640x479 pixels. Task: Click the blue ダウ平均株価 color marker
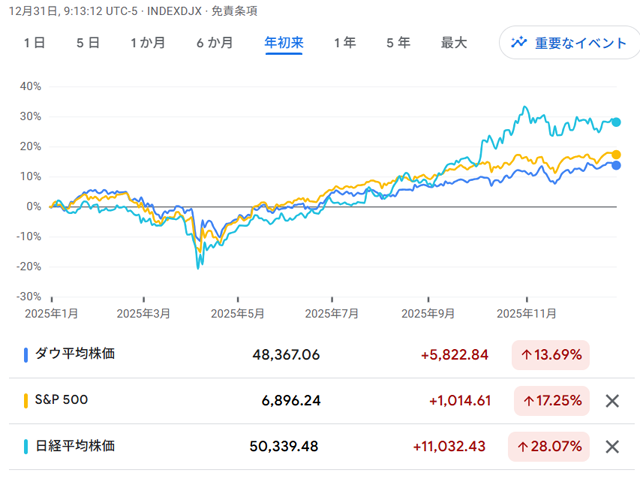25,354
